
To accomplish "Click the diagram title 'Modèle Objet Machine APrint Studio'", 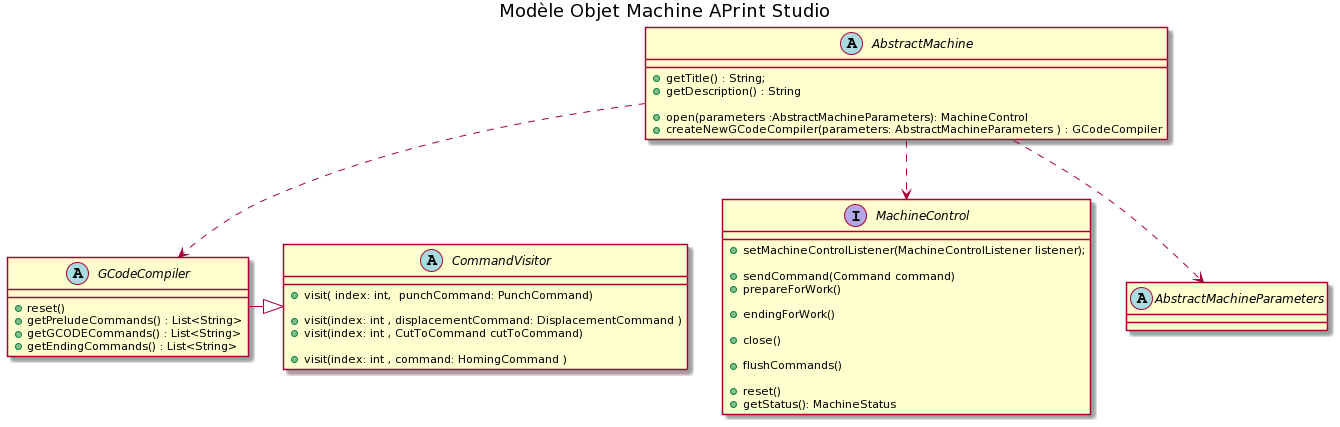I will (664, 11).
